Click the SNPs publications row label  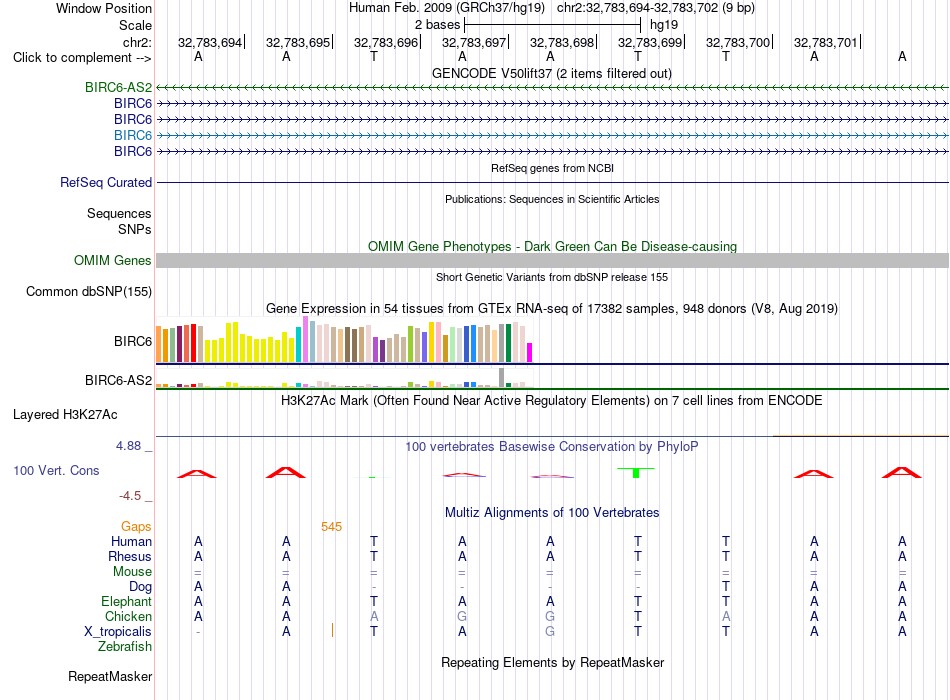click(135, 229)
